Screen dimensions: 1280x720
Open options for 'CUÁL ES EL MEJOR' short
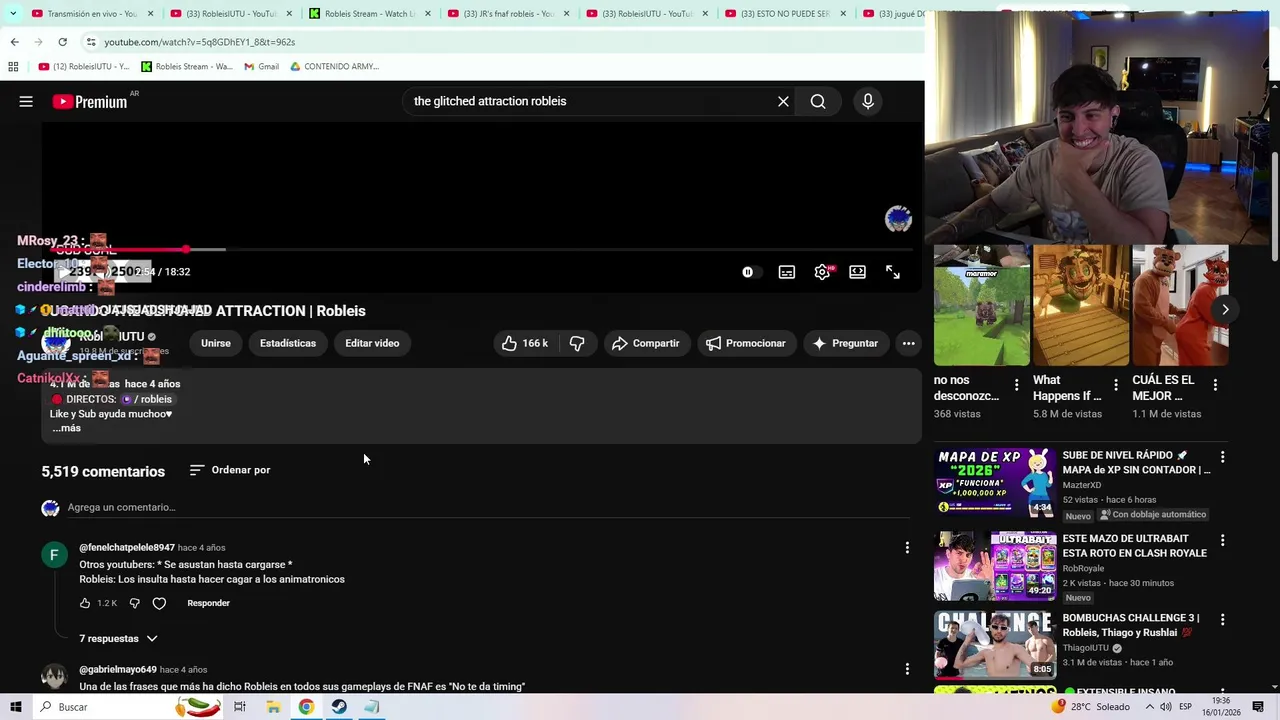(x=1215, y=384)
